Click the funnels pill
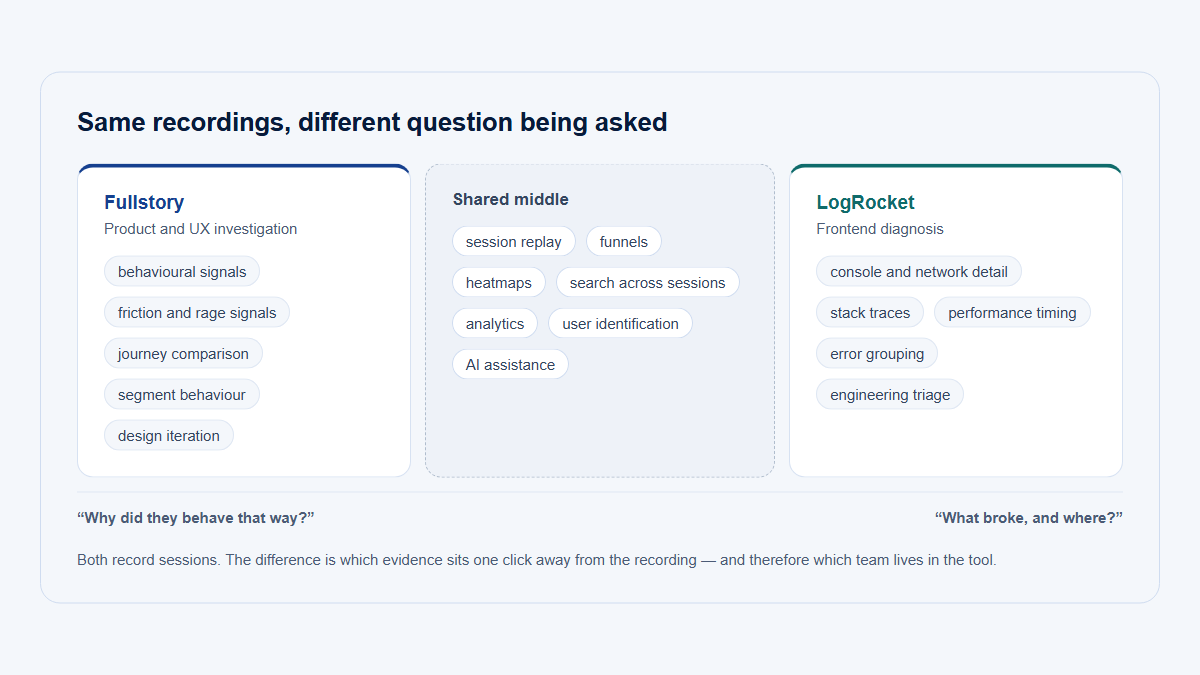Screen dimensions: 1200x675 [x=624, y=242]
